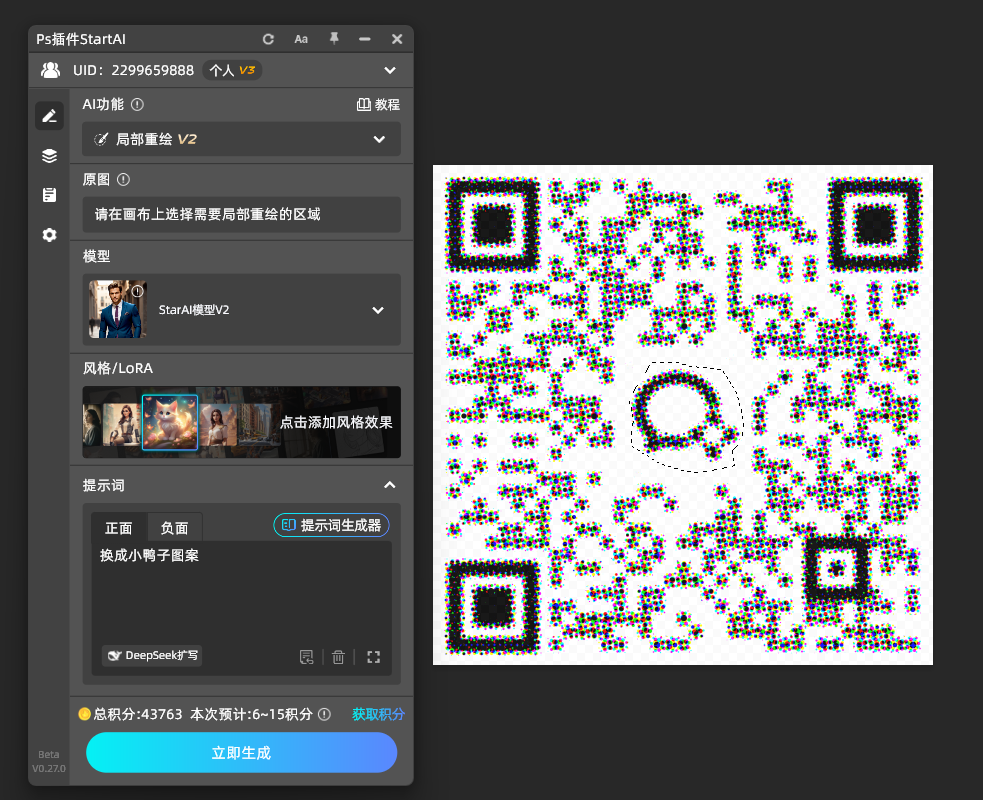Click the info icon on model thumbnail
Image resolution: width=983 pixels, height=800 pixels.
point(138,291)
